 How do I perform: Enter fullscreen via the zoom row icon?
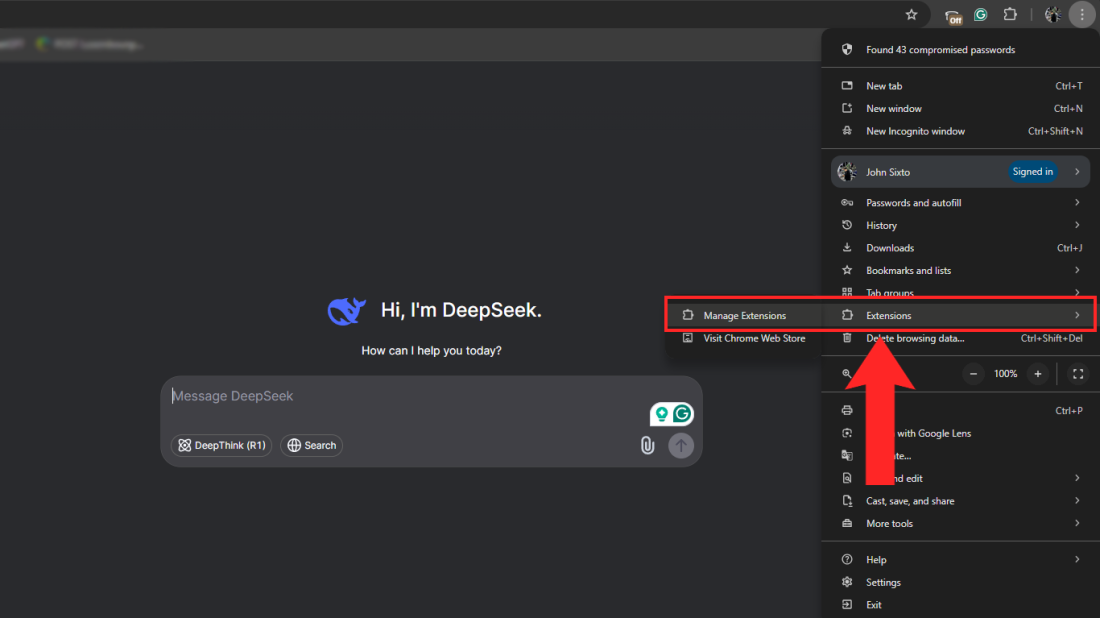(1078, 373)
